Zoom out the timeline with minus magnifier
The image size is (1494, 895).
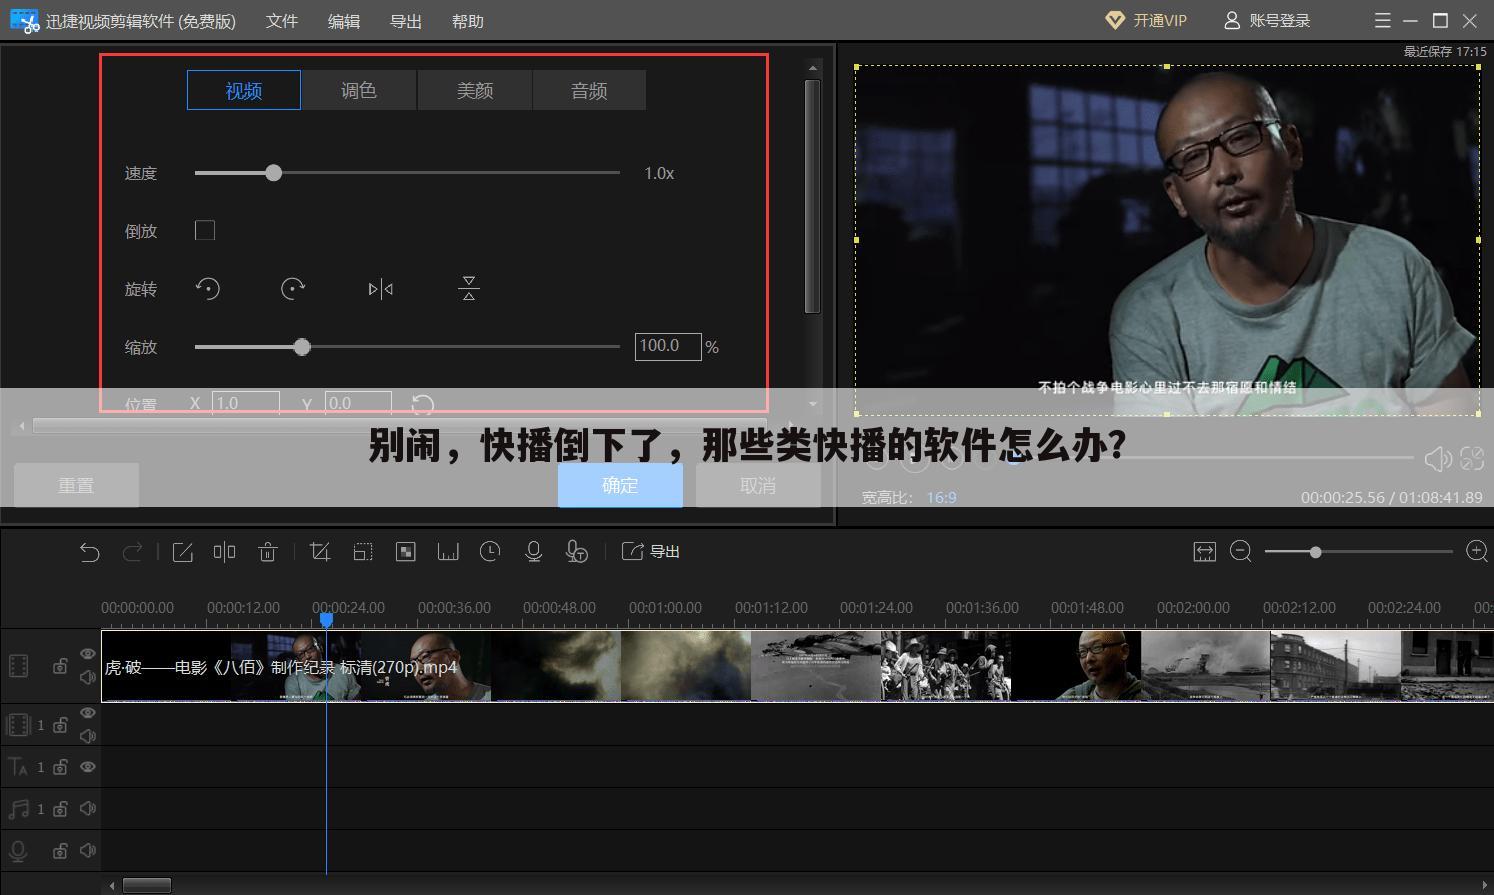coord(1241,552)
